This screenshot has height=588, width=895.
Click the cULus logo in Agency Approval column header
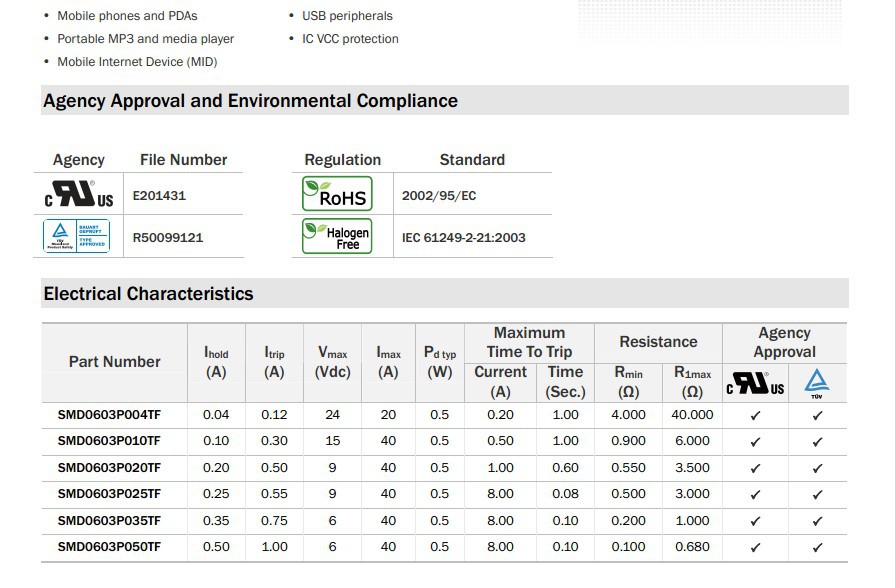point(755,383)
